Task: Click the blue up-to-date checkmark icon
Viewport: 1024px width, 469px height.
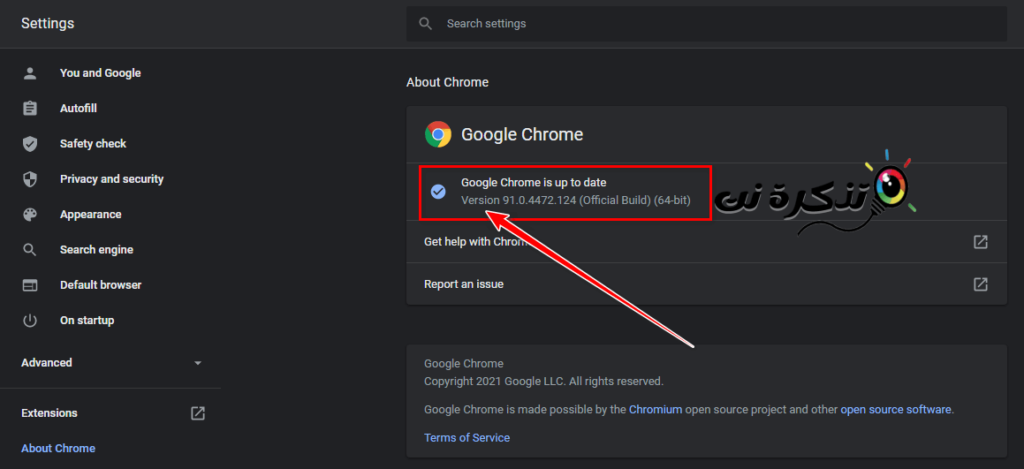Action: click(x=438, y=191)
